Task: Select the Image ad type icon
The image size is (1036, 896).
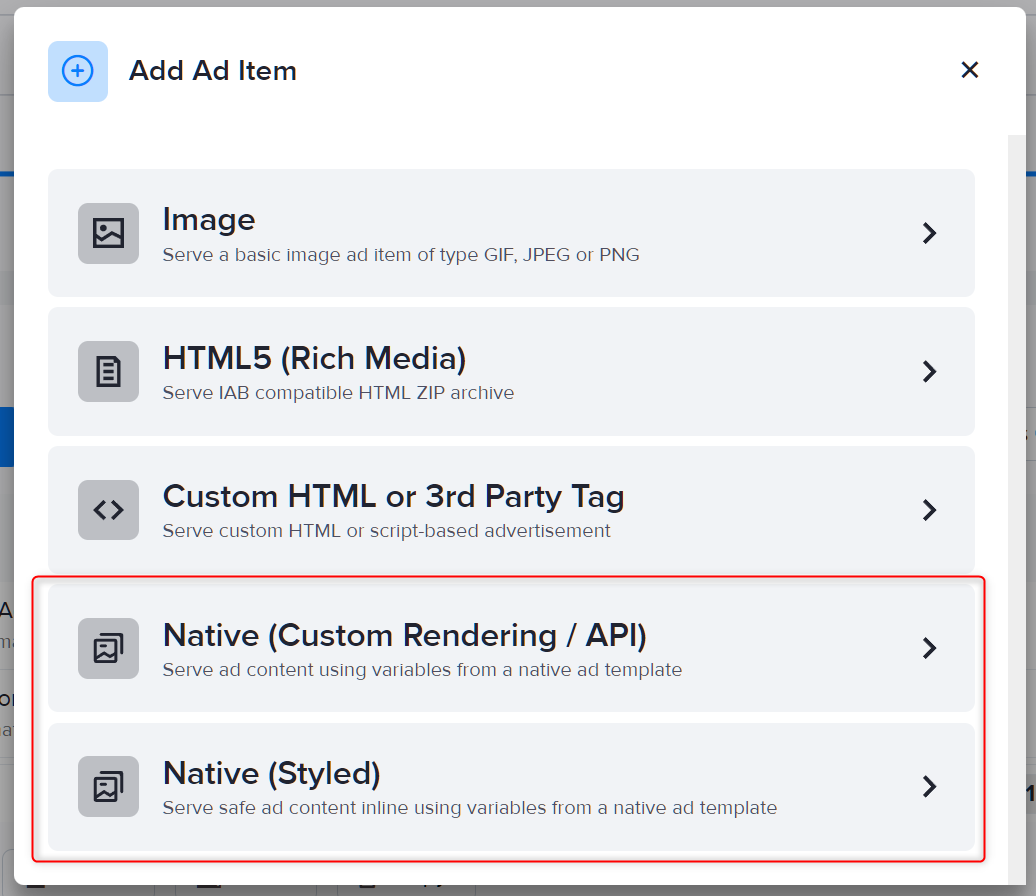Action: pos(107,233)
